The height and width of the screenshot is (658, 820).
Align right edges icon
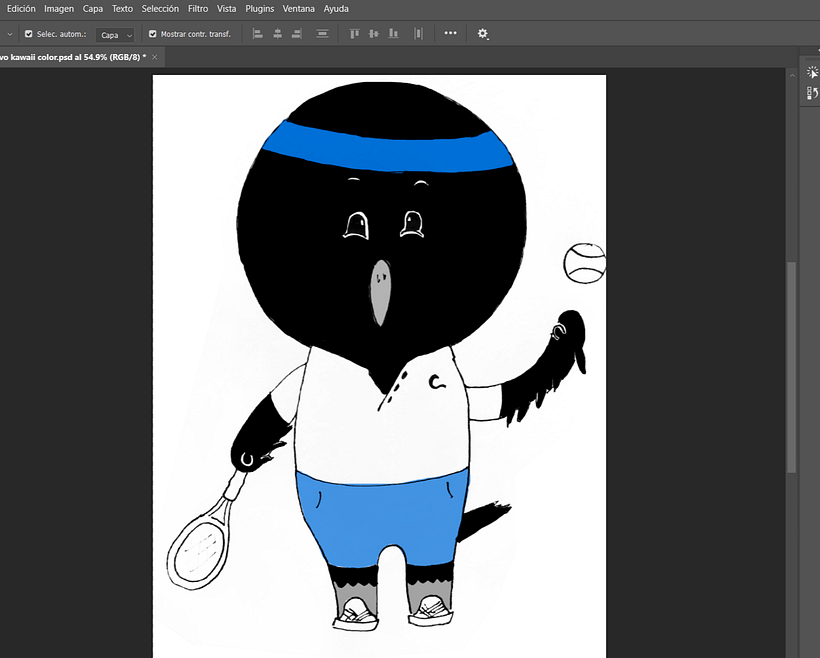(297, 34)
